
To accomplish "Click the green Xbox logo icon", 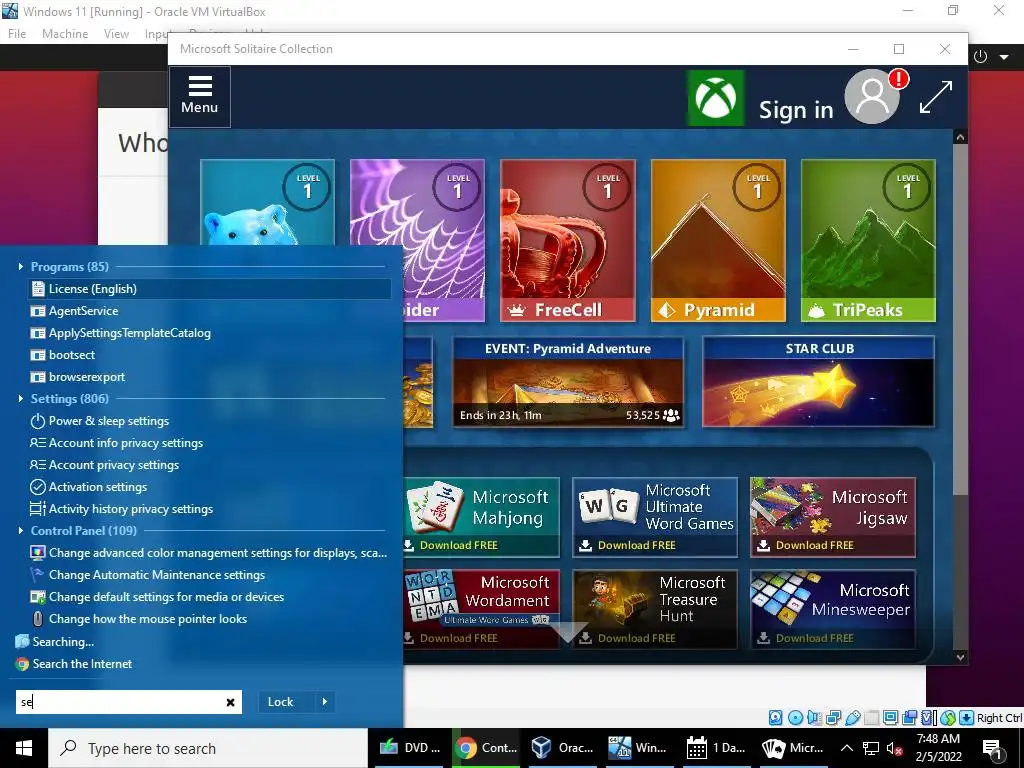I will [x=715, y=98].
